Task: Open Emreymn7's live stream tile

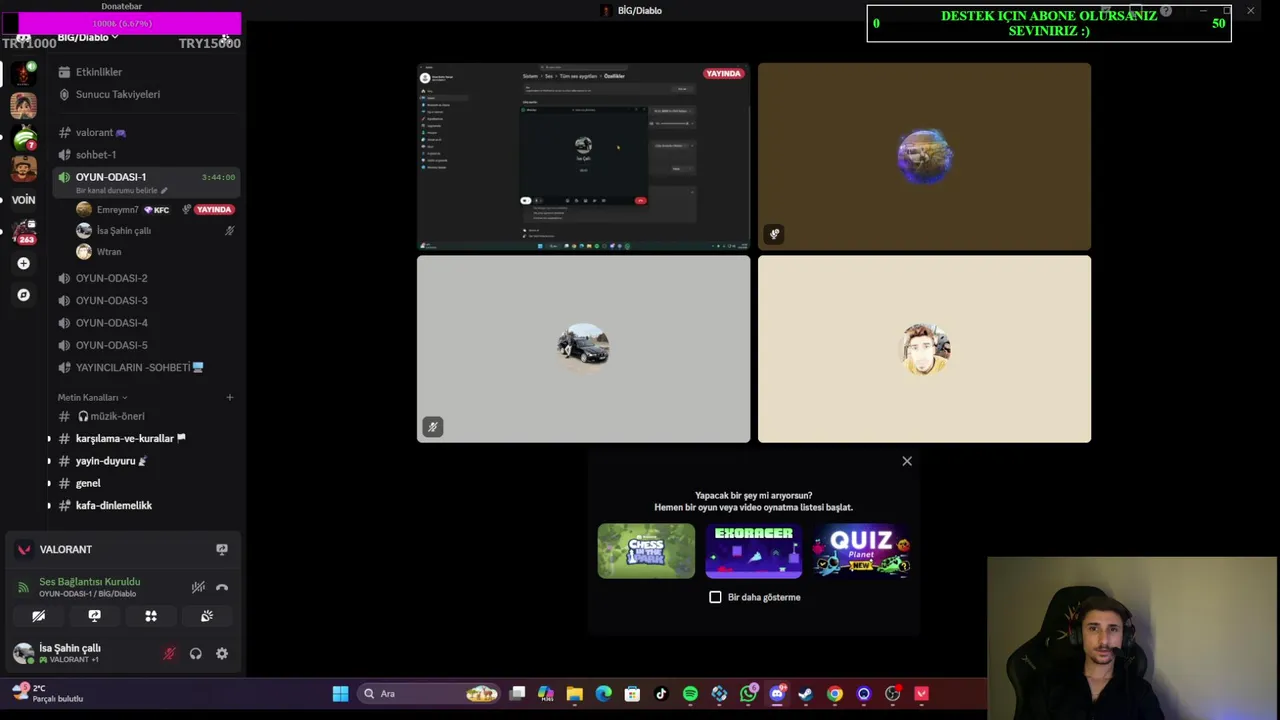Action: pos(583,157)
